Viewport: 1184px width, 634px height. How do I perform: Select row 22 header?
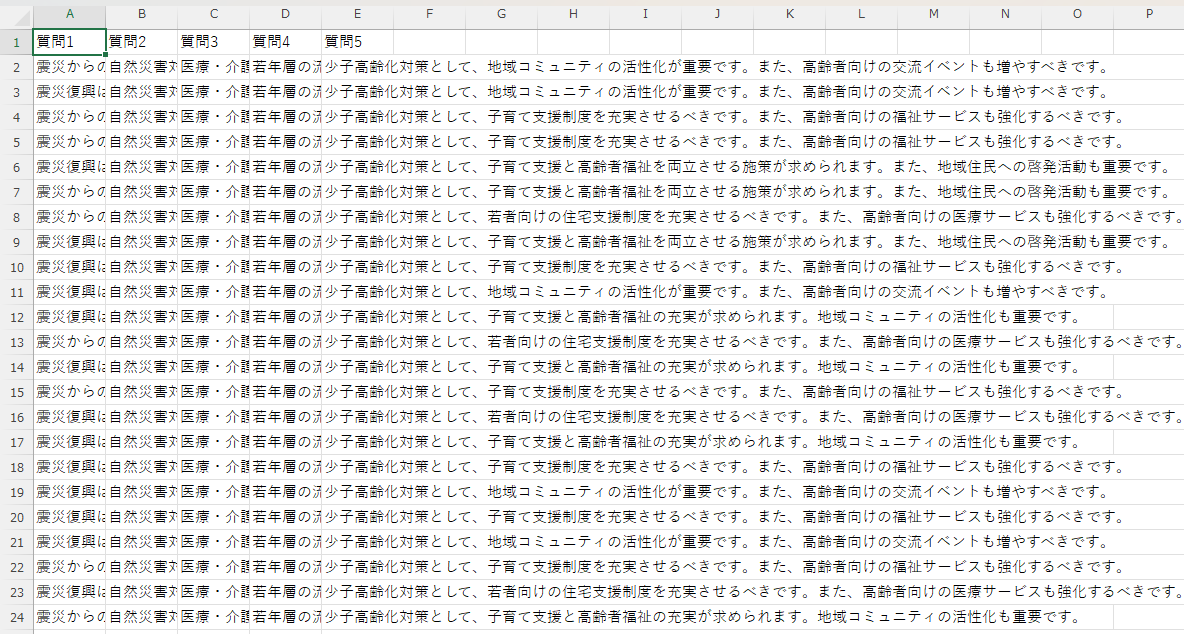pyautogui.click(x=17, y=565)
